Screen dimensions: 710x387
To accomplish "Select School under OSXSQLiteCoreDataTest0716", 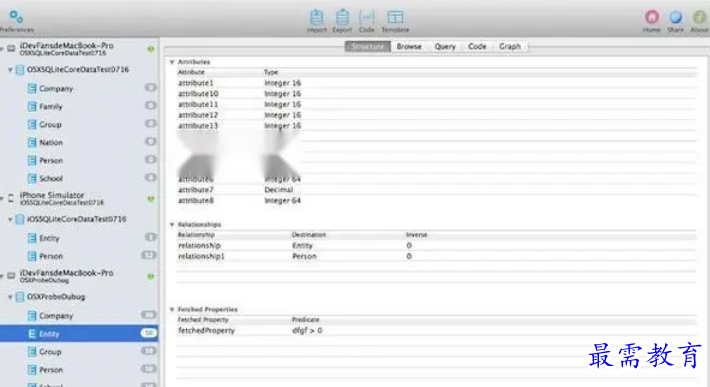I will click(x=79, y=178).
